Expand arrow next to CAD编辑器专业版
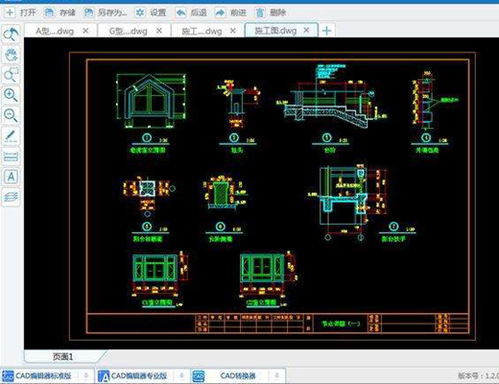Screen dimensions: 499x384 click(x=182, y=376)
